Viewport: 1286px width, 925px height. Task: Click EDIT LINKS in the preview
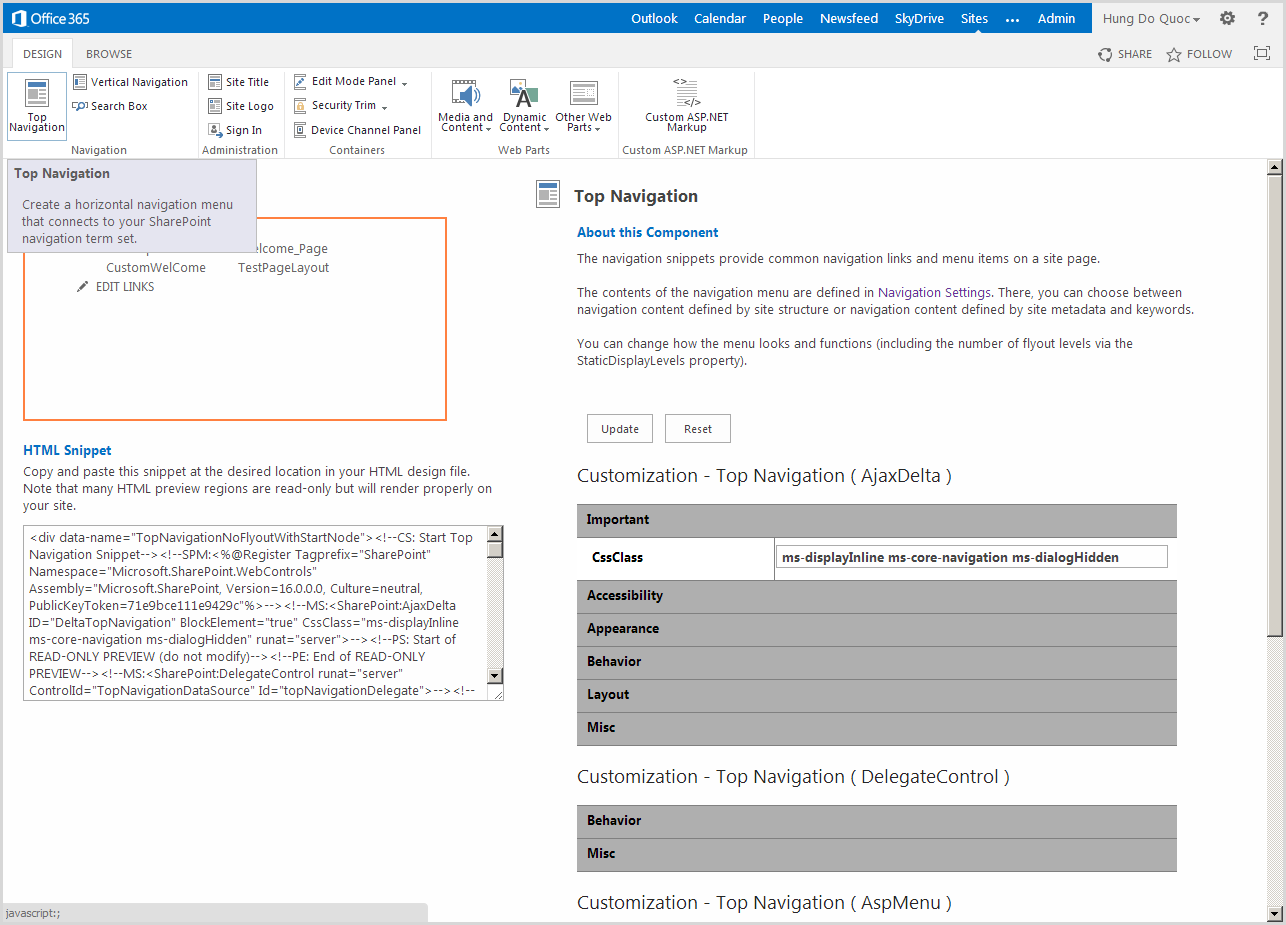[x=115, y=287]
